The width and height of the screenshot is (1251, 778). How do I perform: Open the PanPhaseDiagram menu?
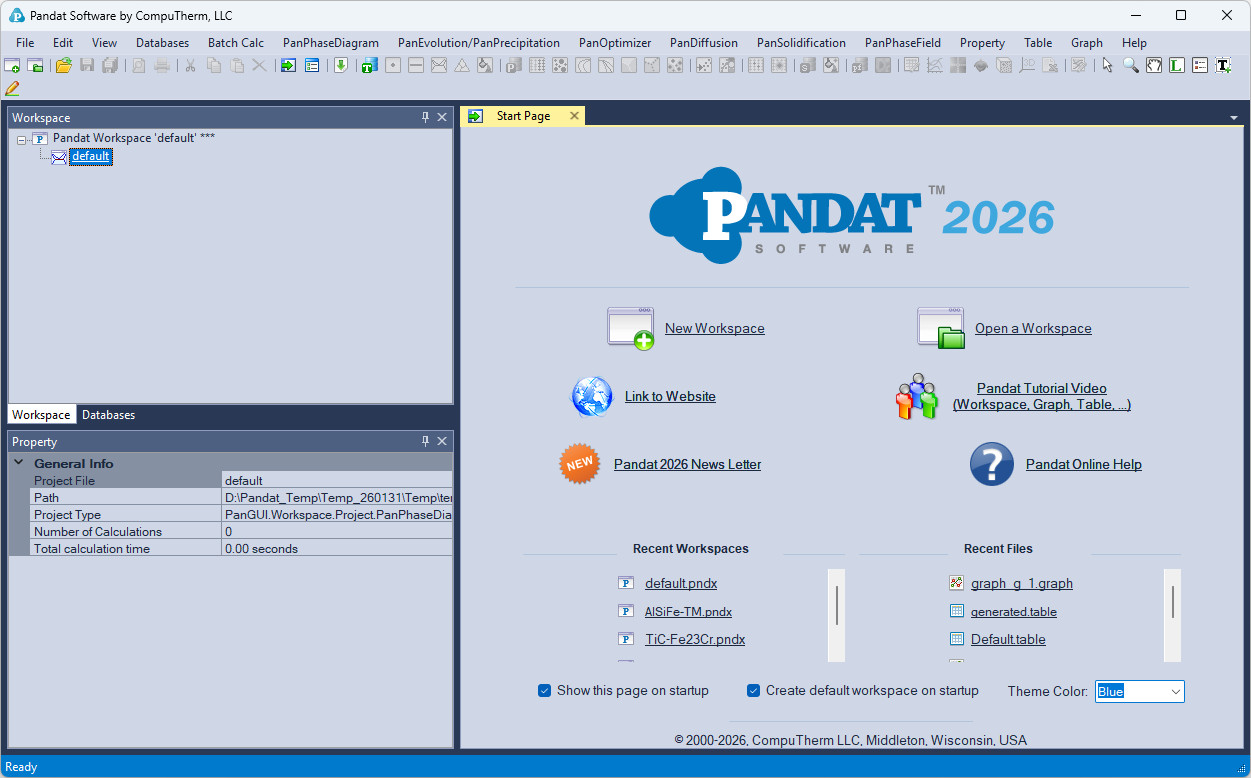coord(330,43)
